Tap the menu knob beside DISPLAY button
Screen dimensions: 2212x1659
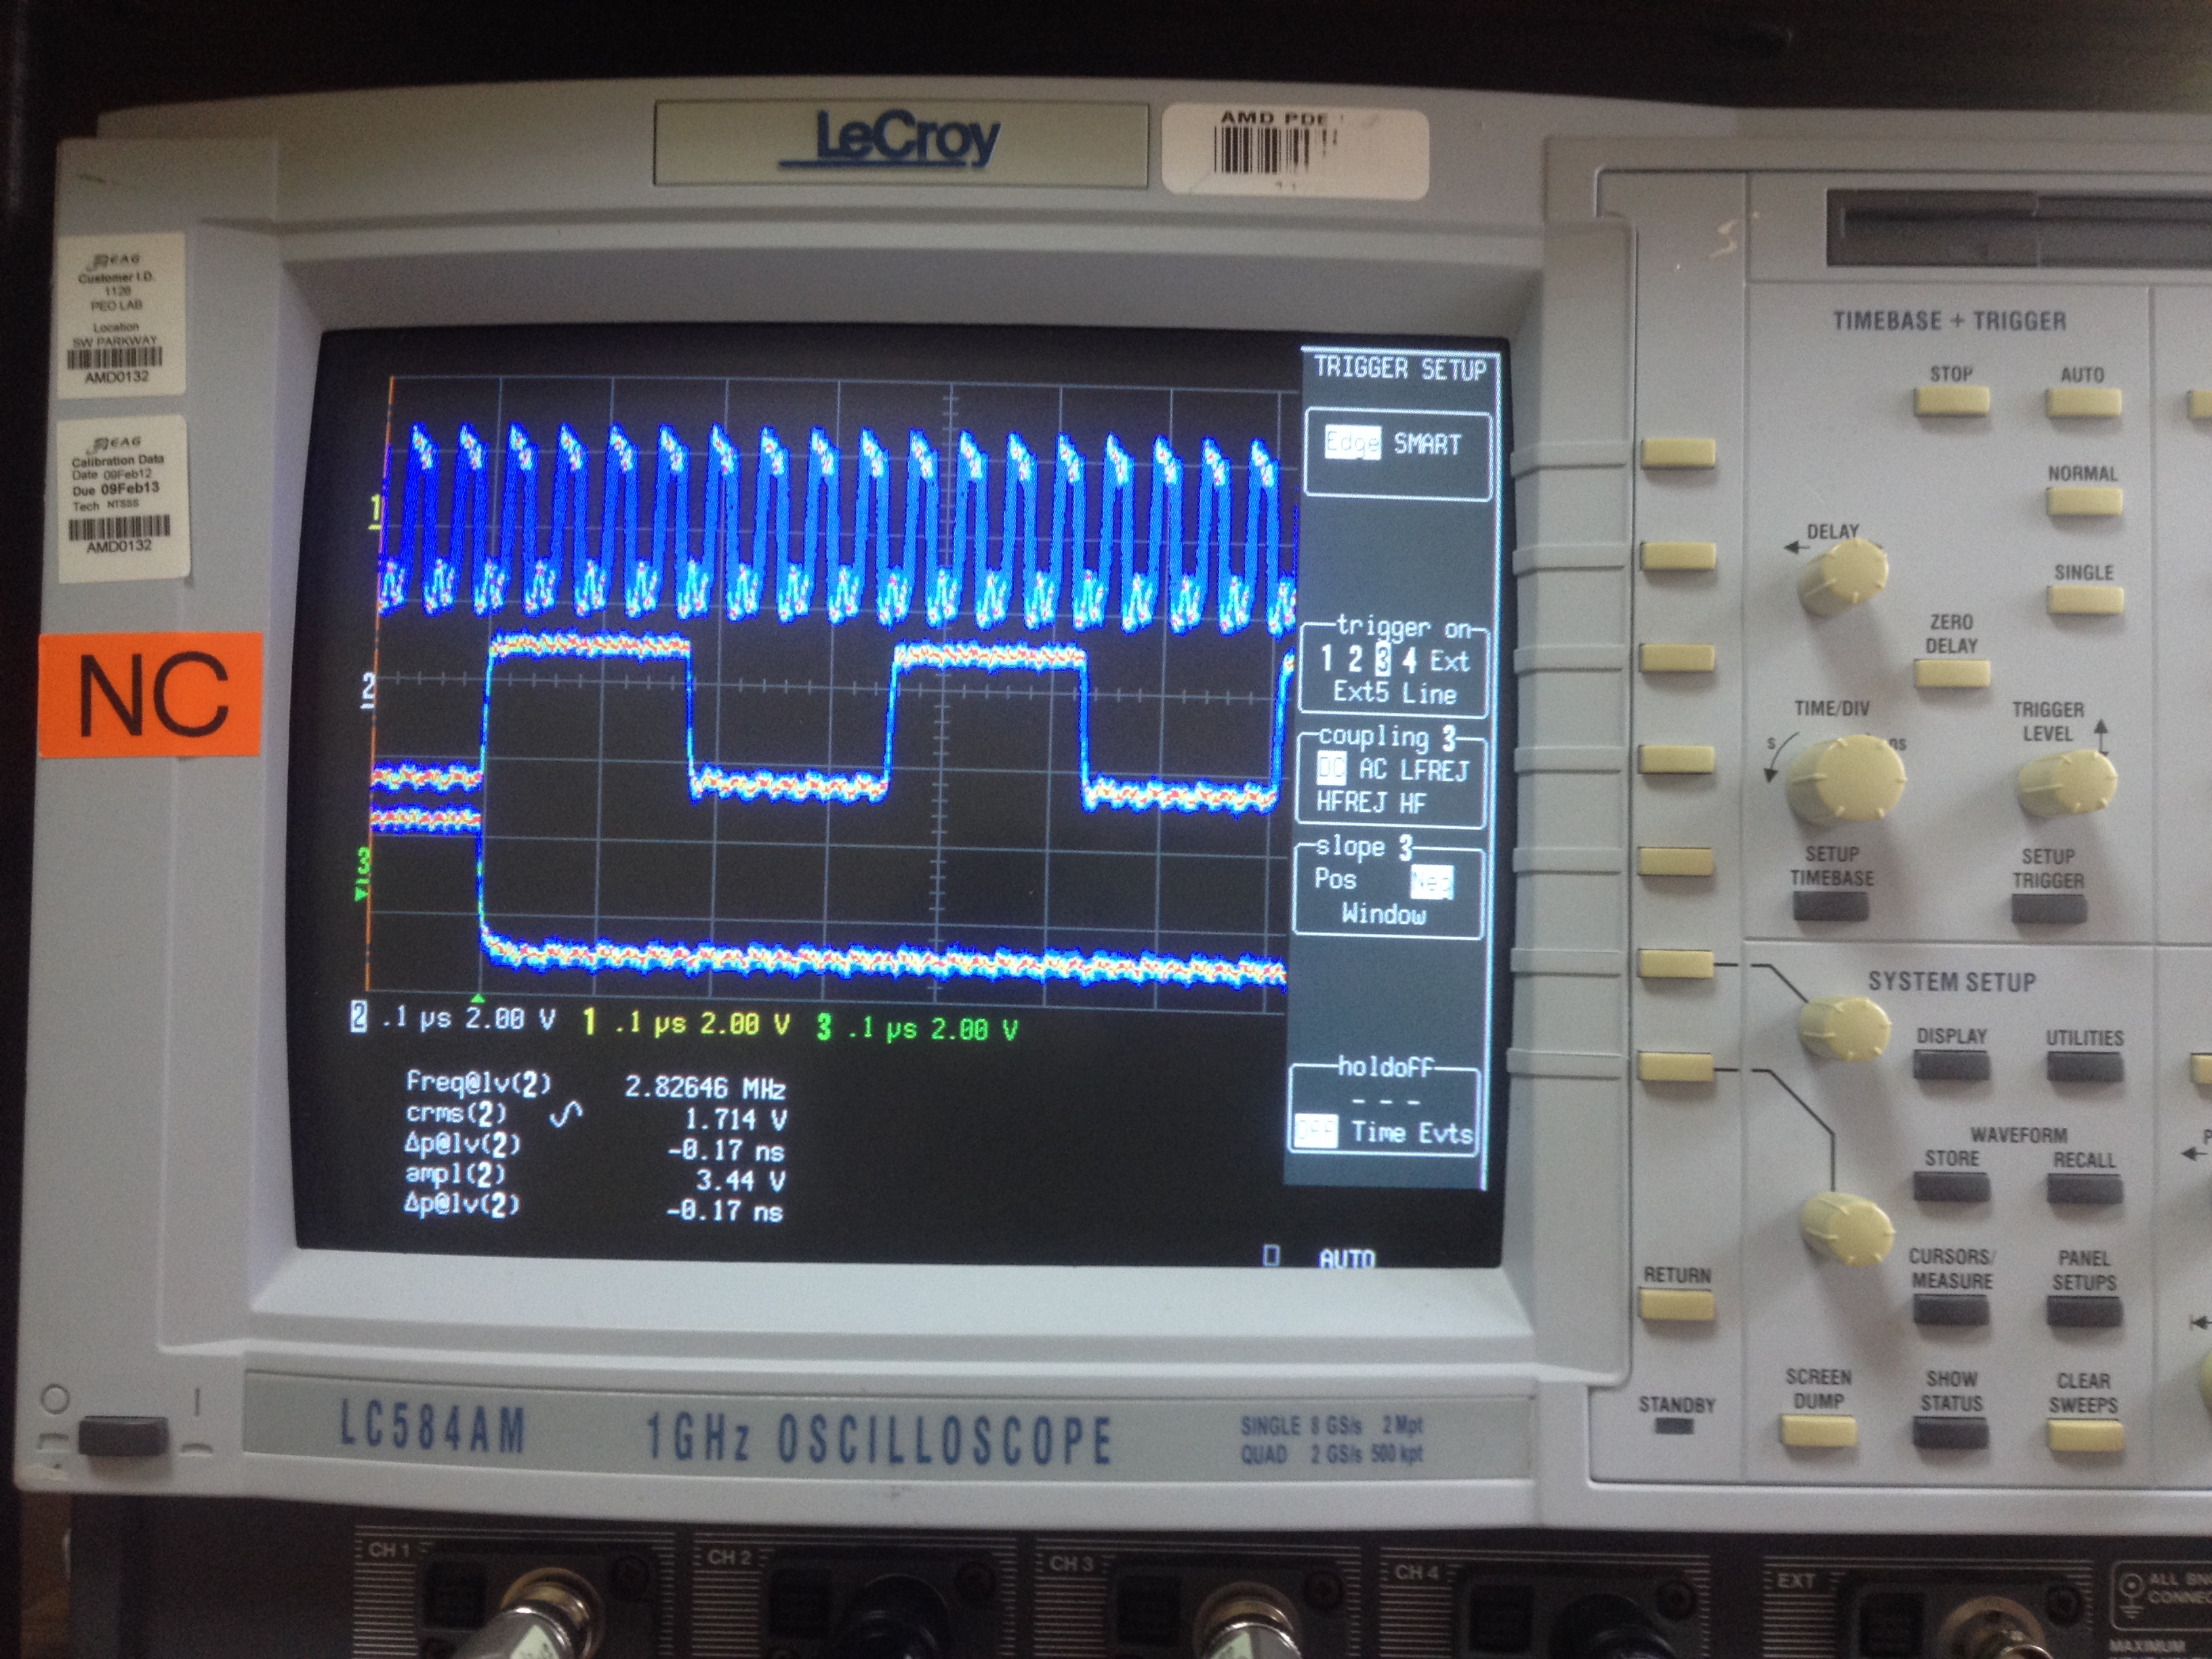(1844, 1028)
